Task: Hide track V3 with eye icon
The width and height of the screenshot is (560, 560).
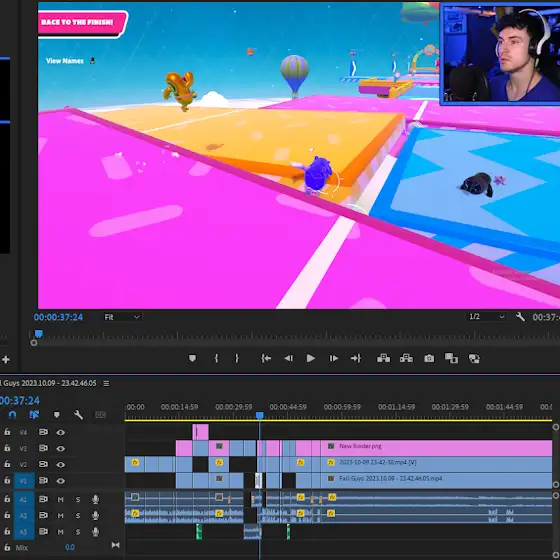Action: tap(61, 449)
